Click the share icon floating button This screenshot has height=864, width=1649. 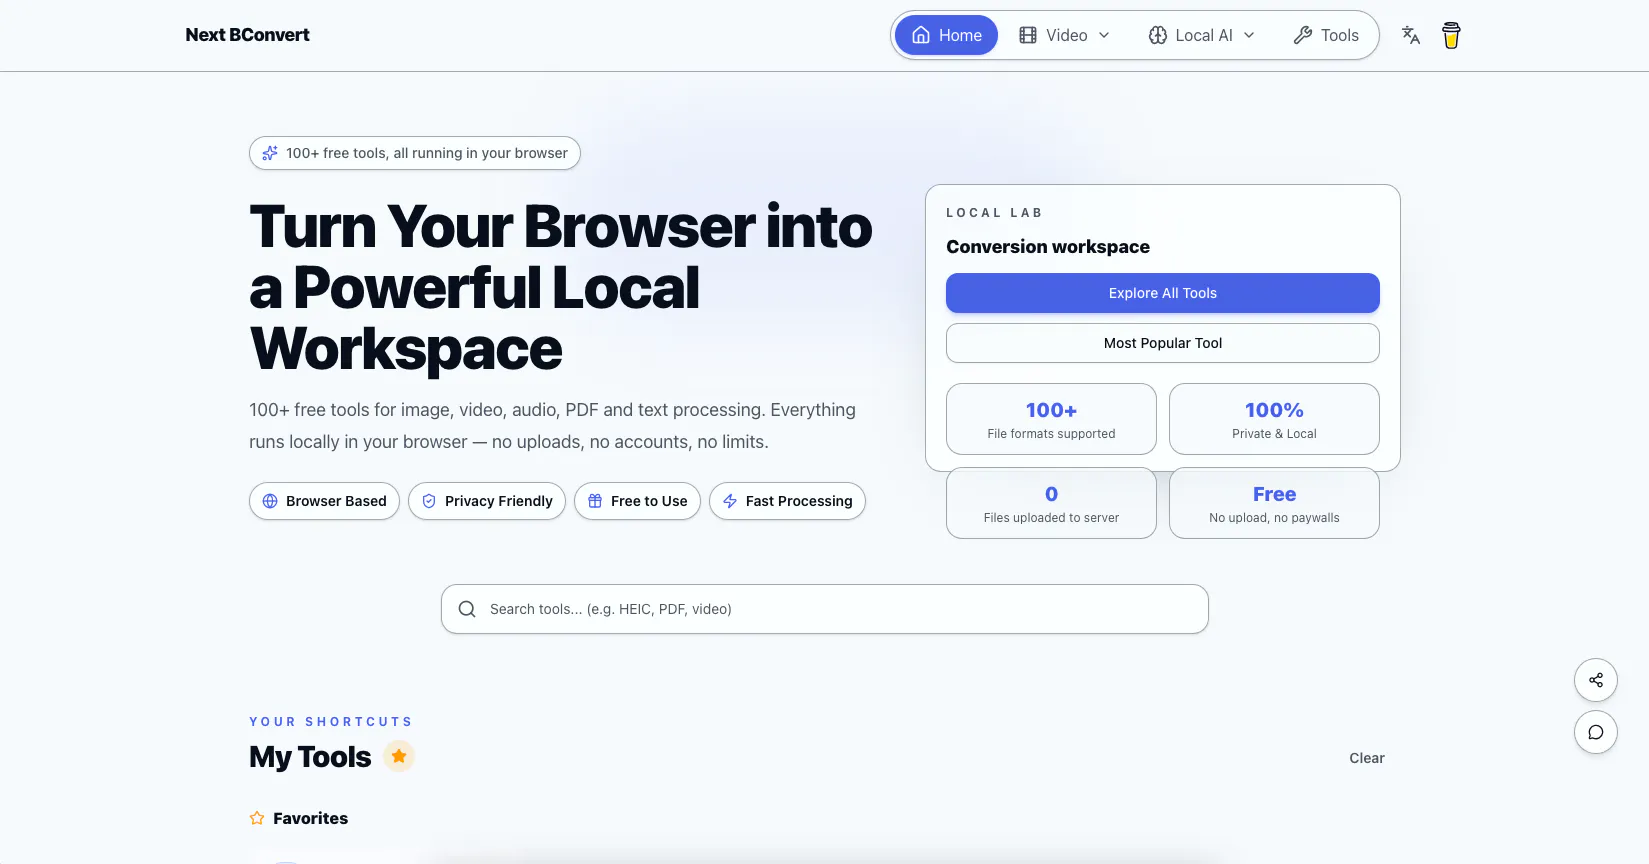click(x=1596, y=680)
